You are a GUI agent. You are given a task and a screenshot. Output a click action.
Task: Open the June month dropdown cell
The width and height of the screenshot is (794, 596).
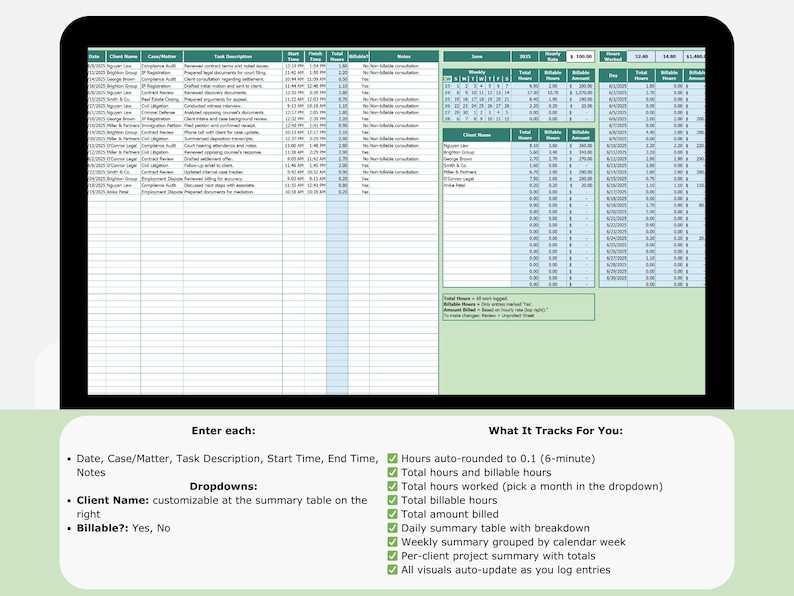click(477, 56)
